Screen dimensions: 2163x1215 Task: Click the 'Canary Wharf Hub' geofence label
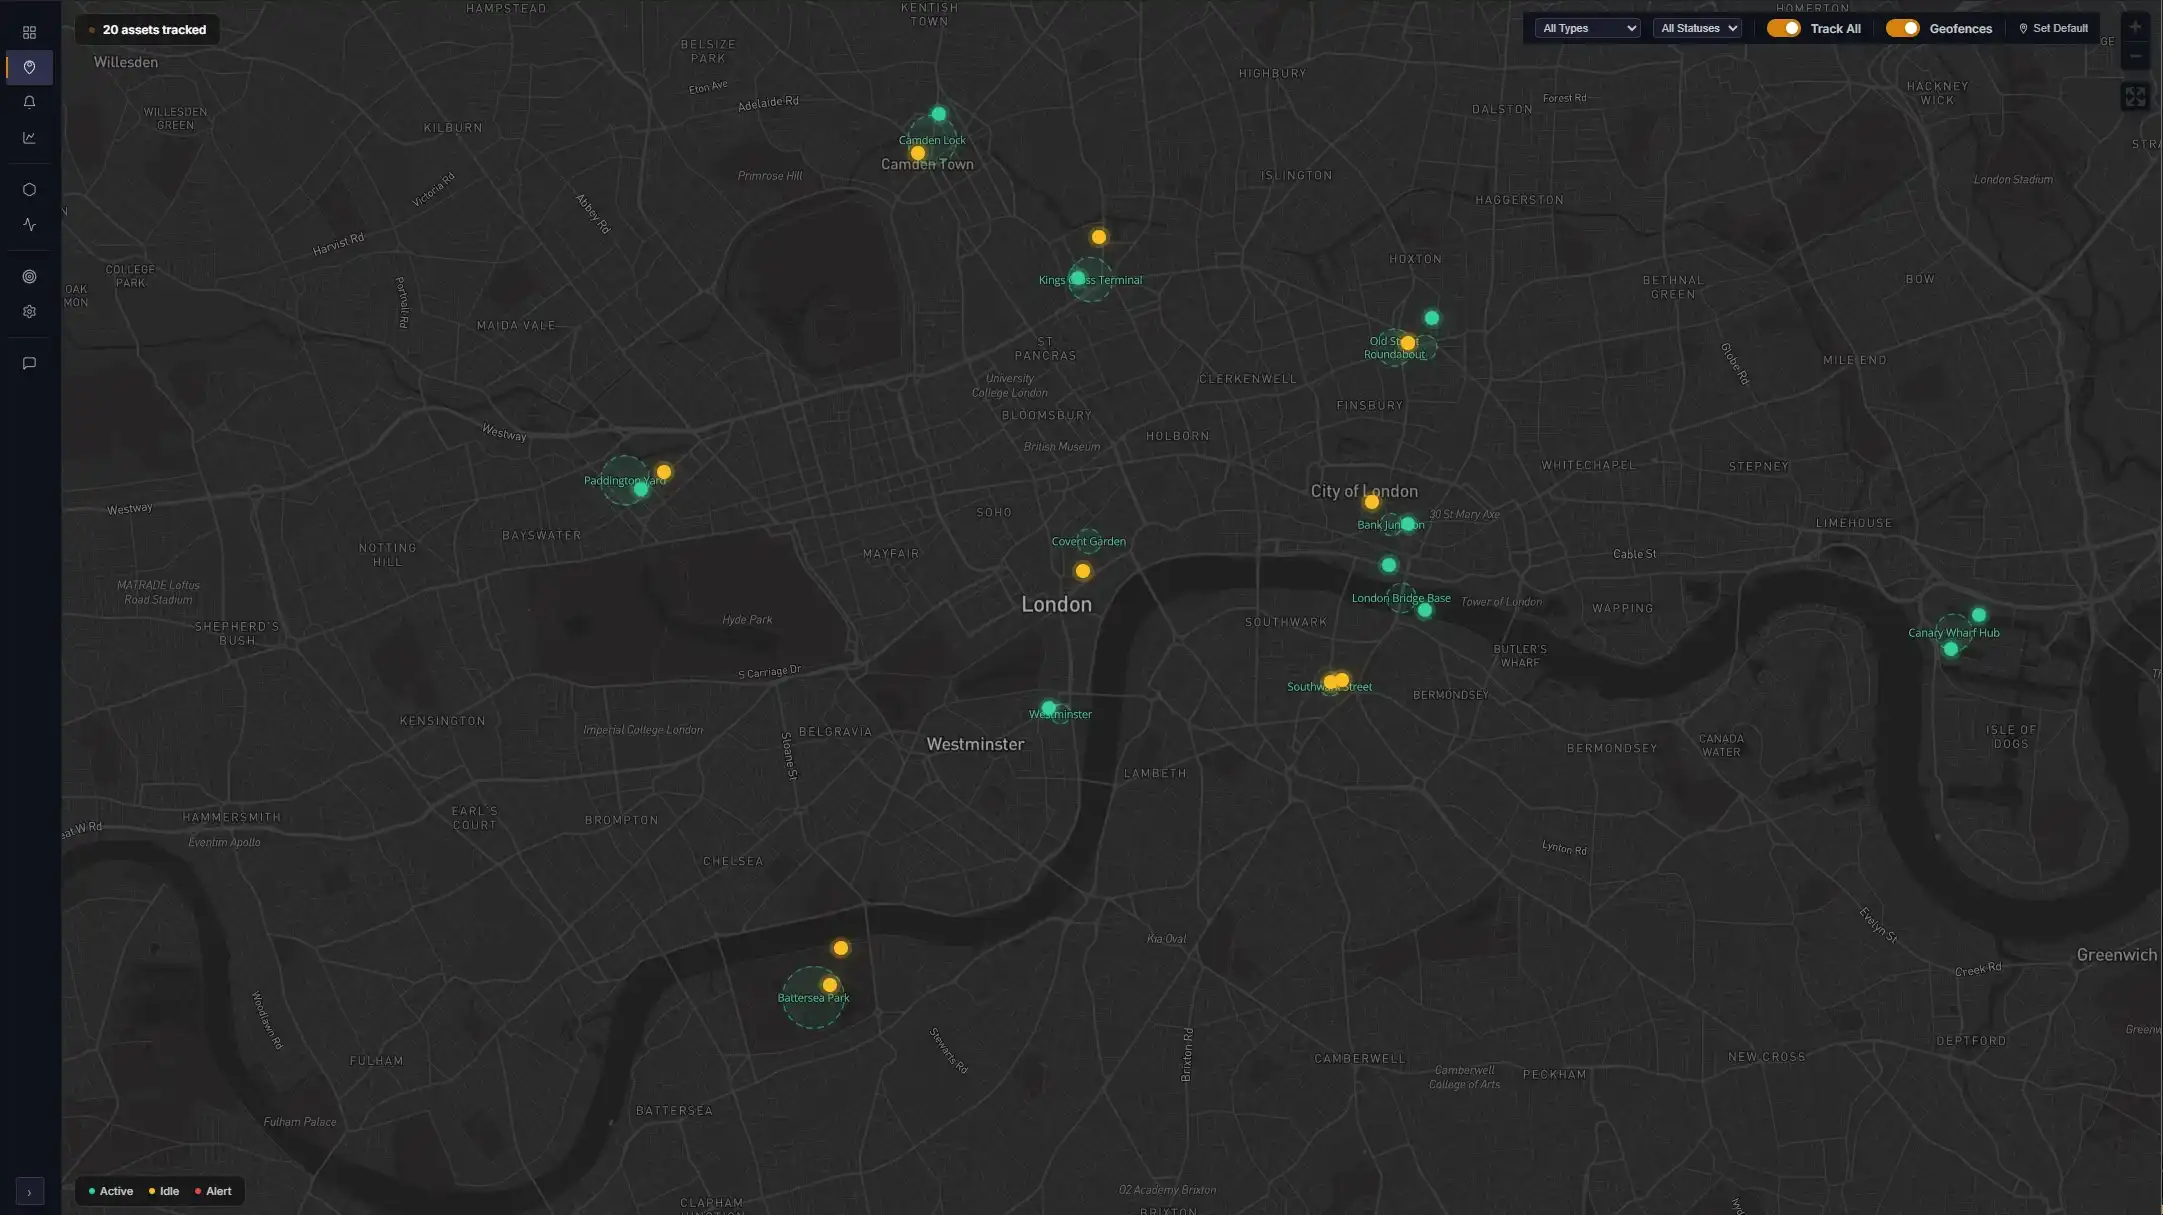point(1953,633)
